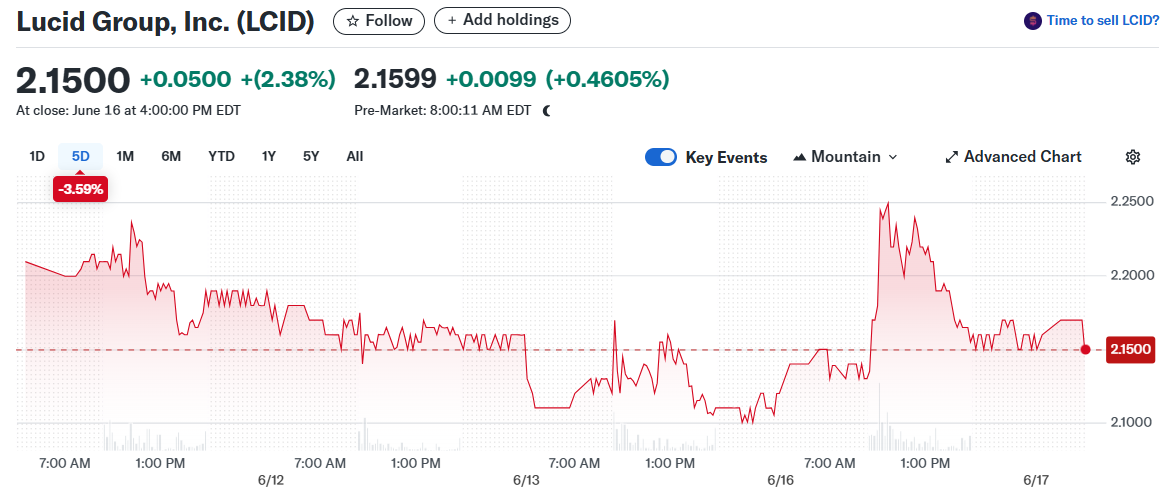This screenshot has width=1161, height=489.
Task: Click the -3.59% change badge
Action: coord(81,189)
